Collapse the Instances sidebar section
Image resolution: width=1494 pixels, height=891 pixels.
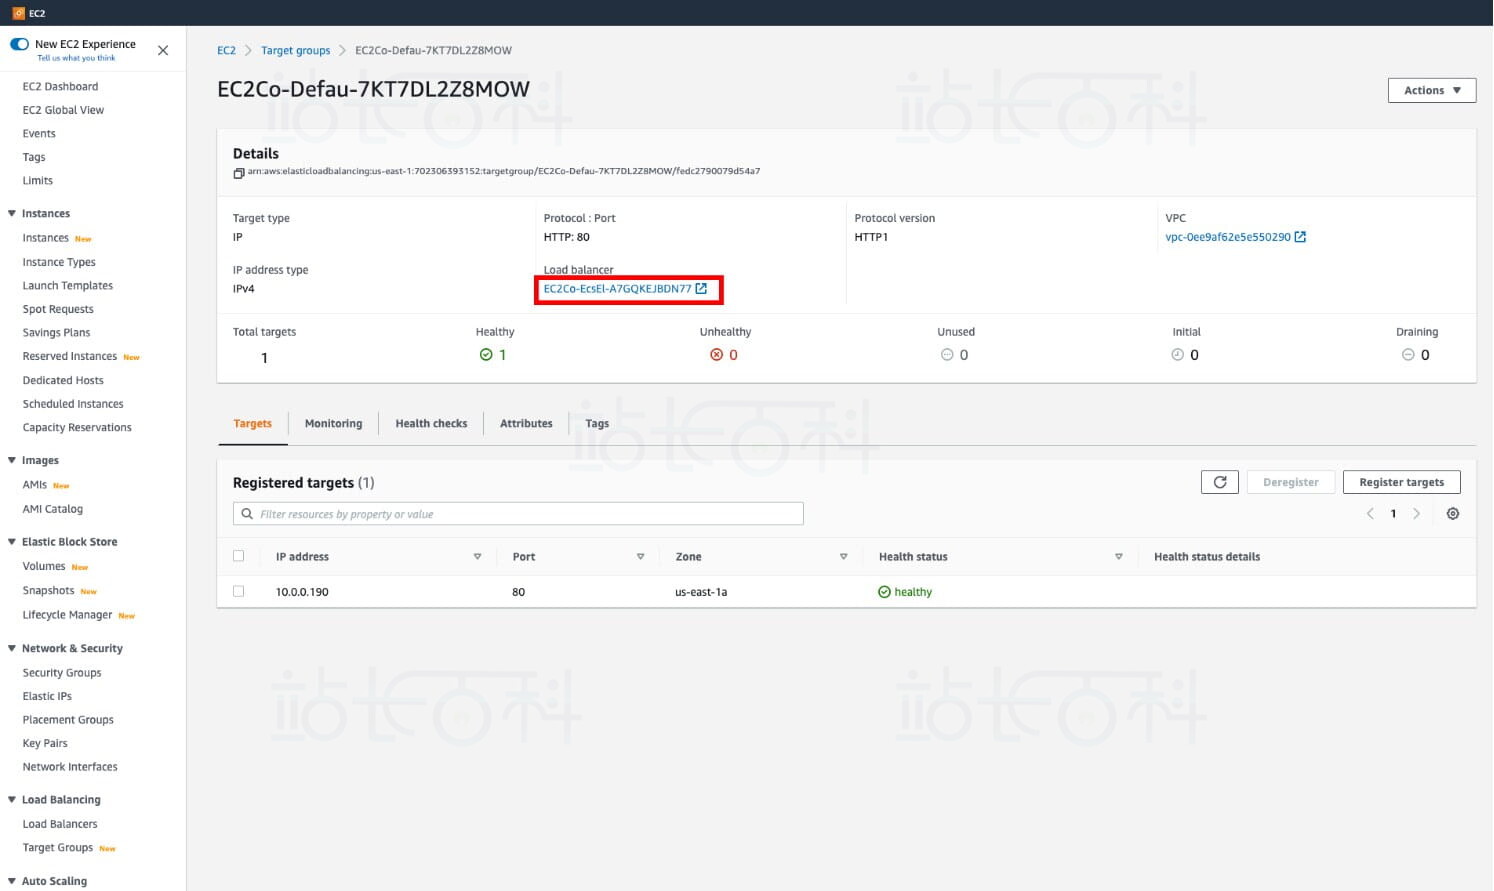[x=12, y=213]
